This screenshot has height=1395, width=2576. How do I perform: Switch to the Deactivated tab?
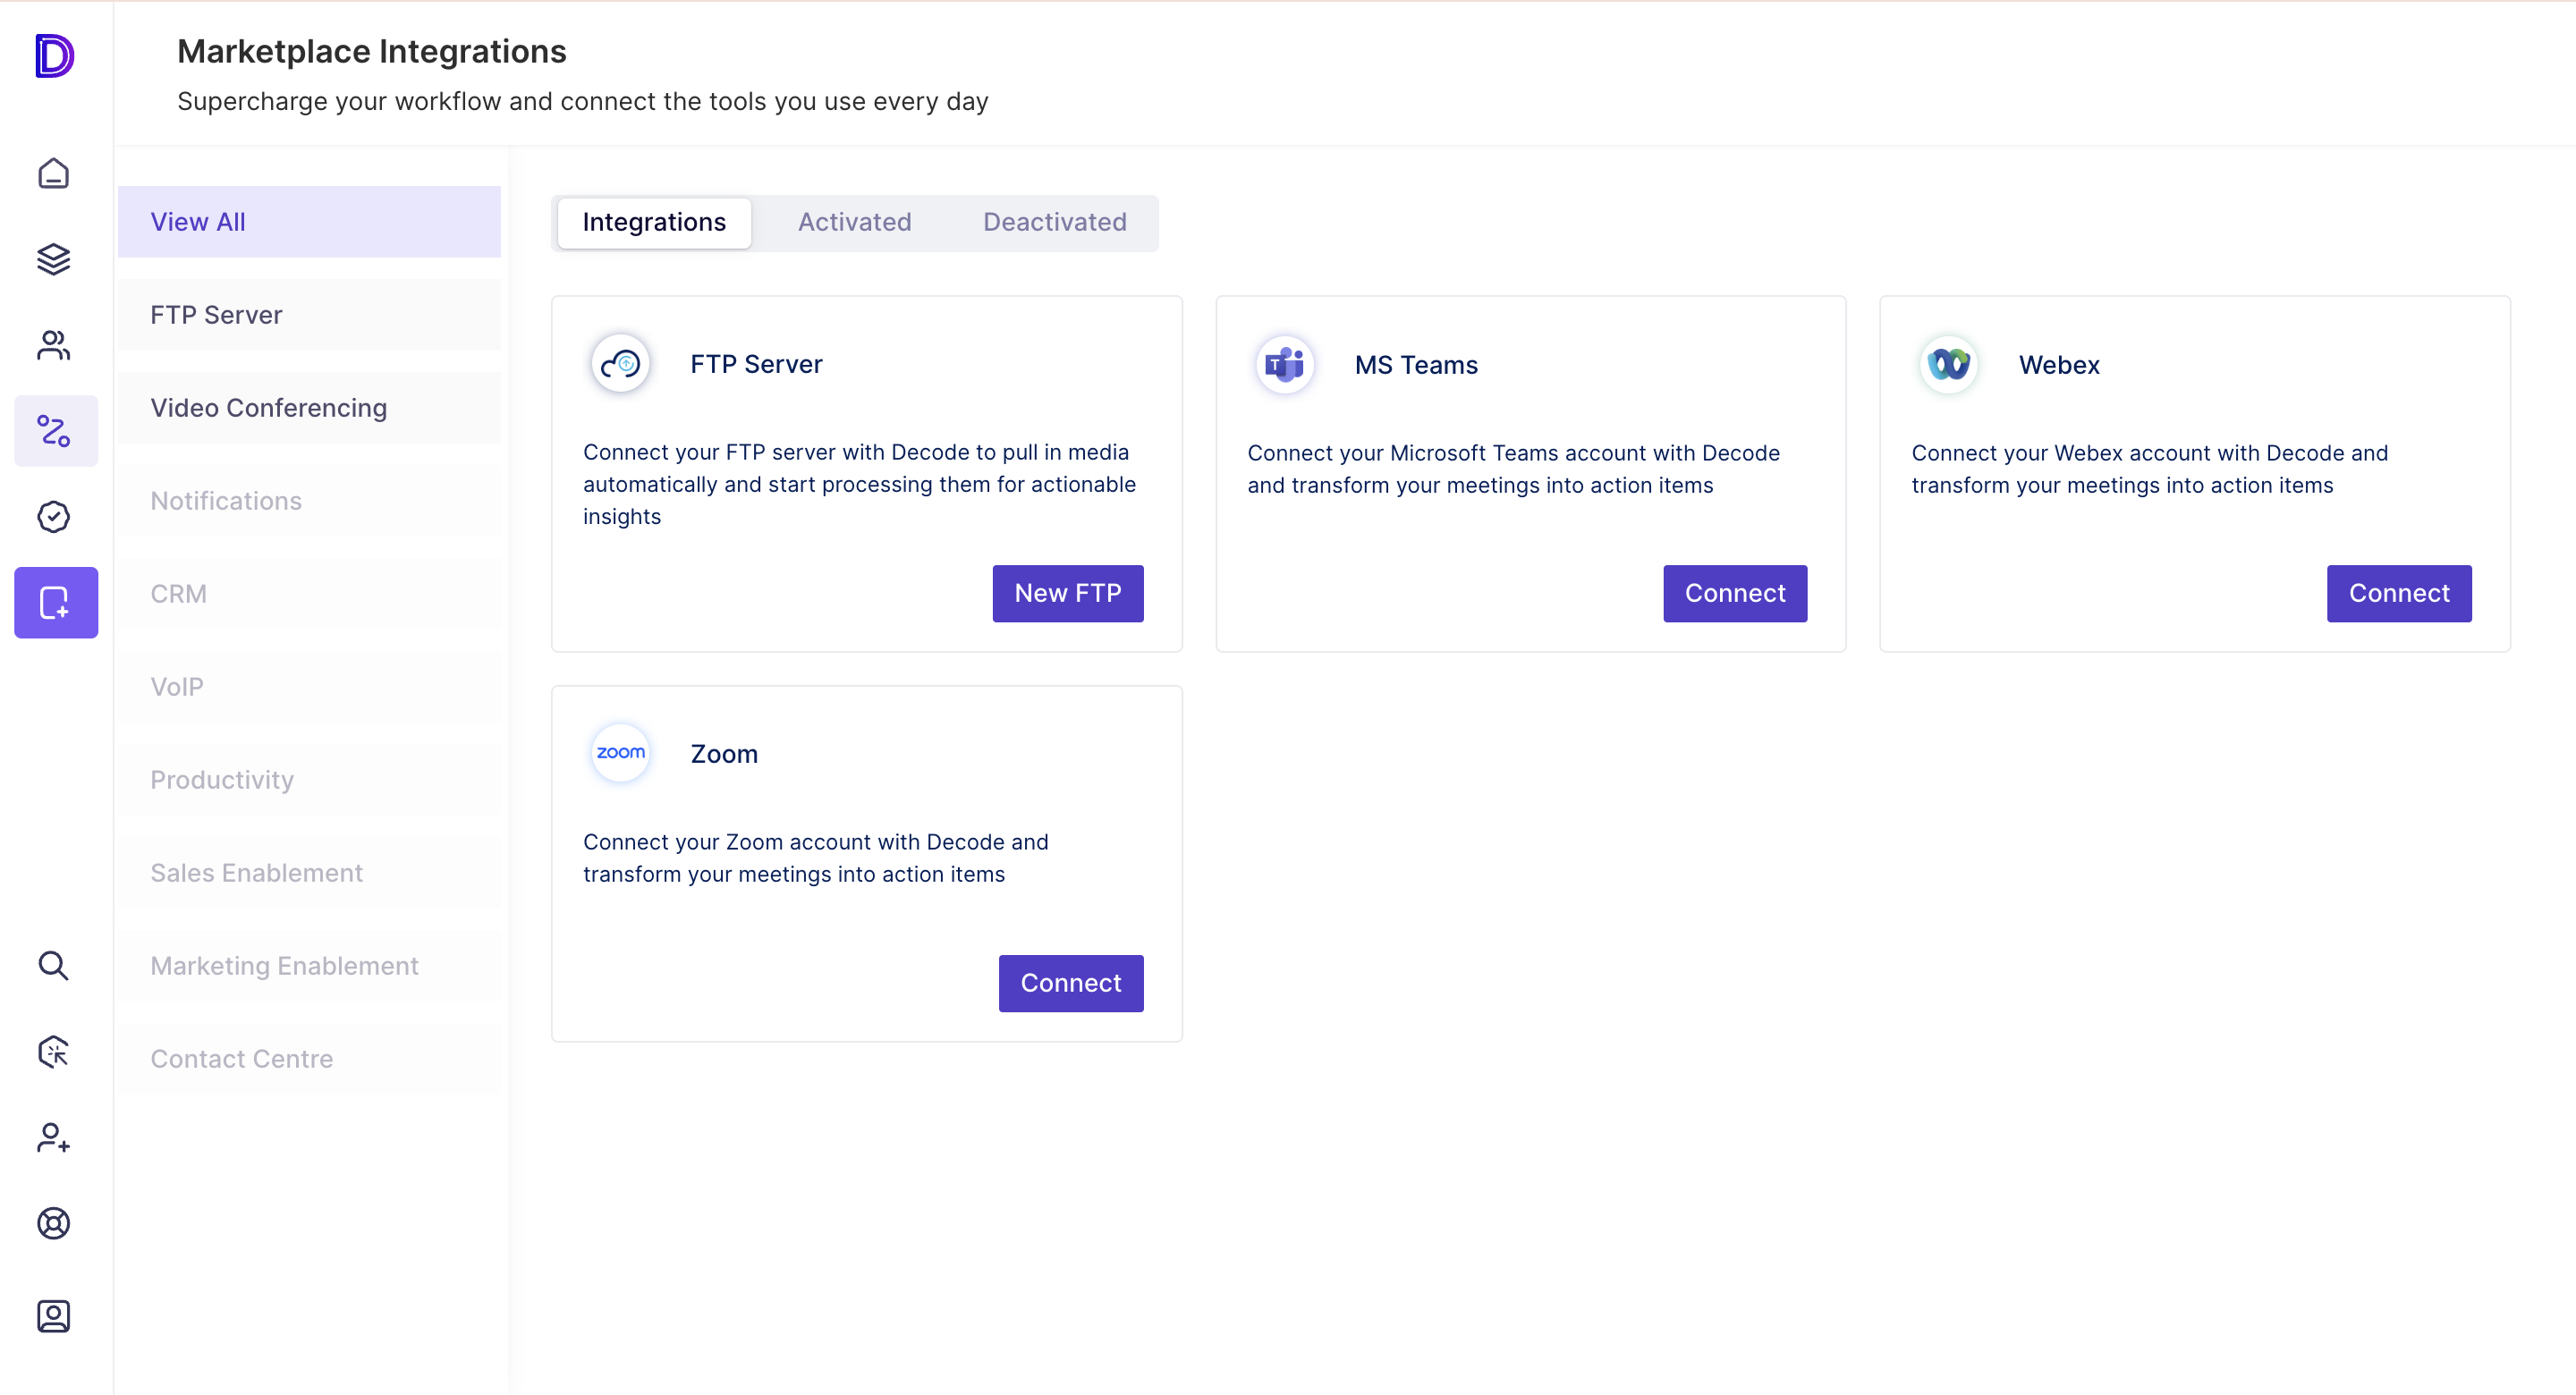click(1054, 222)
